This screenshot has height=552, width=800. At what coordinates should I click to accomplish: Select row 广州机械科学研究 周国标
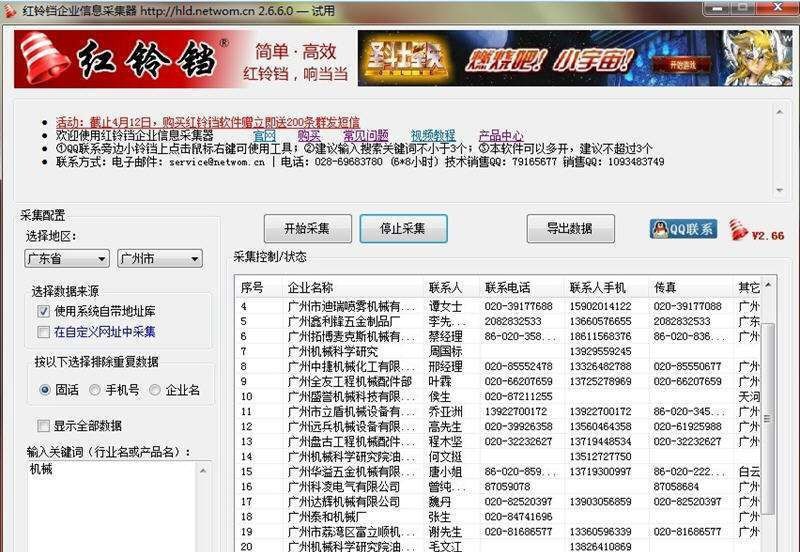pyautogui.click(x=497, y=352)
